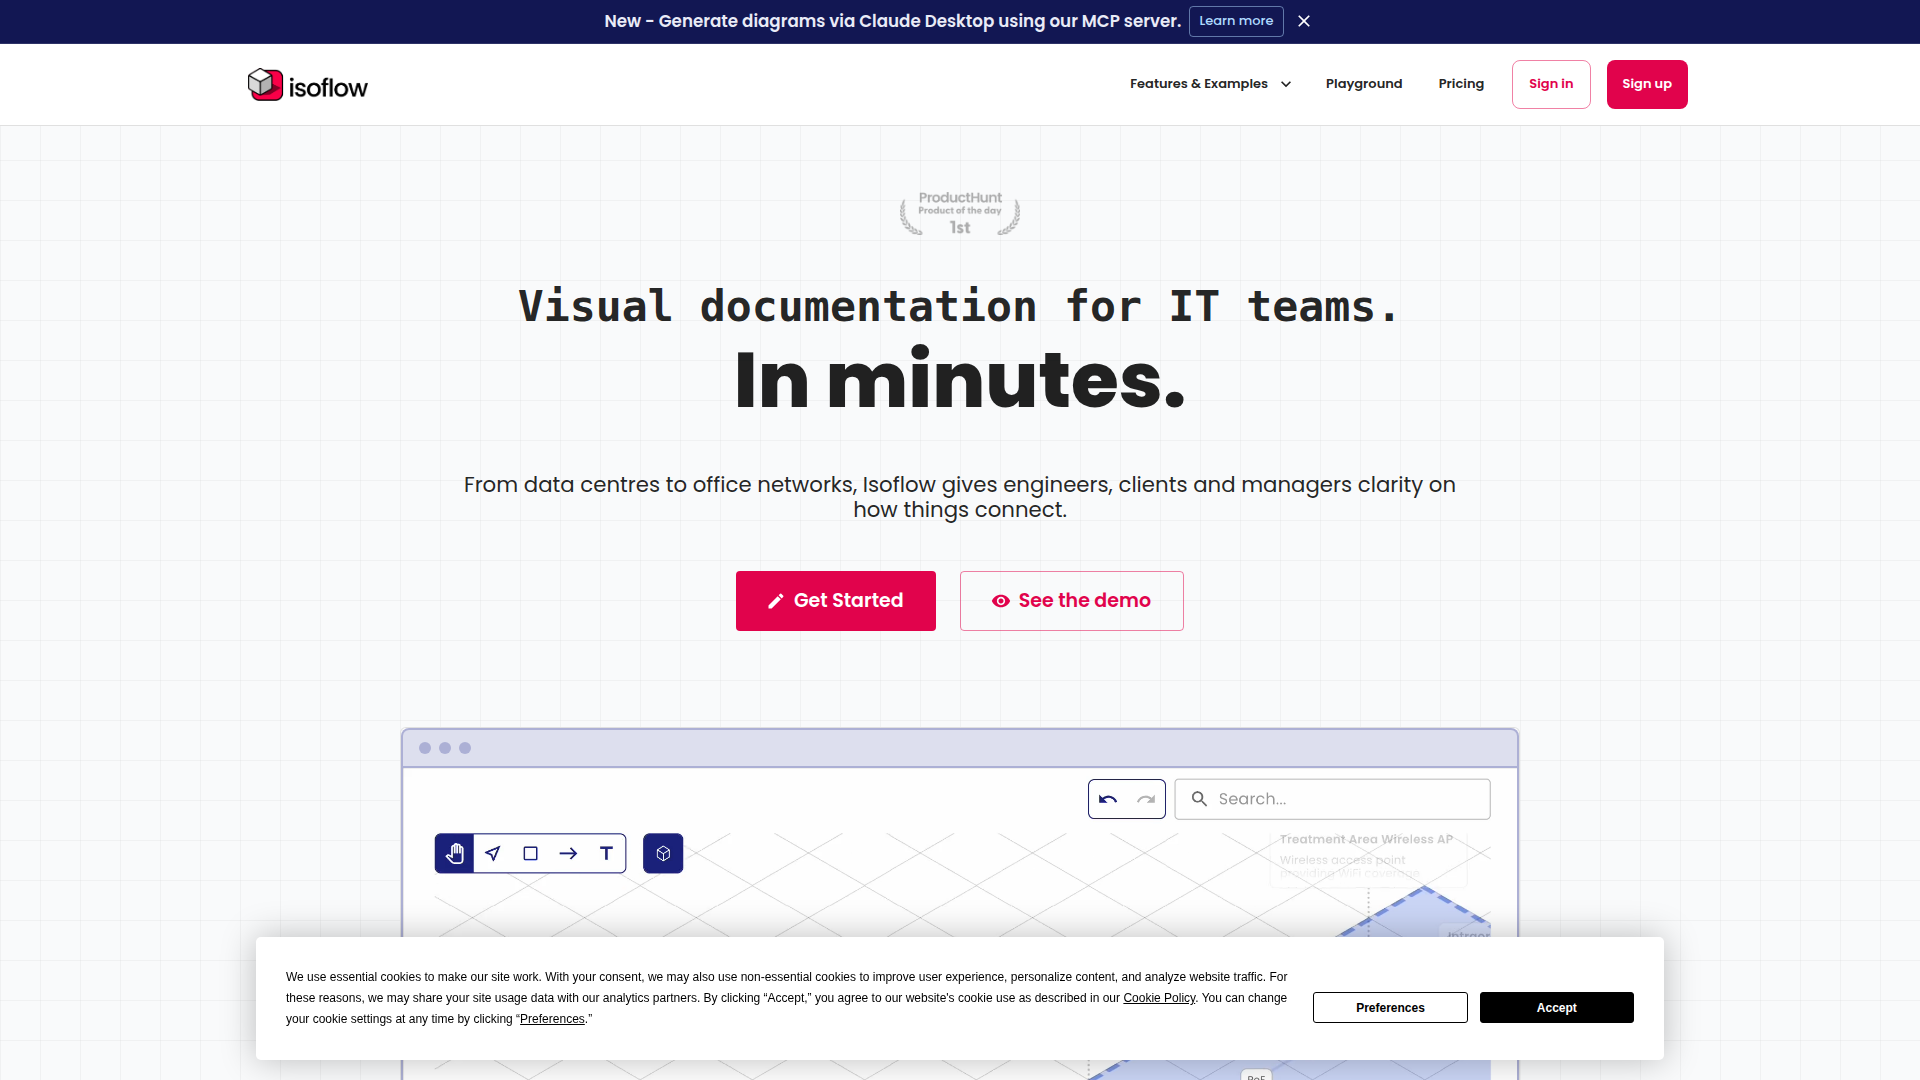Click the Search input field
The height and width of the screenshot is (1080, 1920).
click(x=1332, y=799)
